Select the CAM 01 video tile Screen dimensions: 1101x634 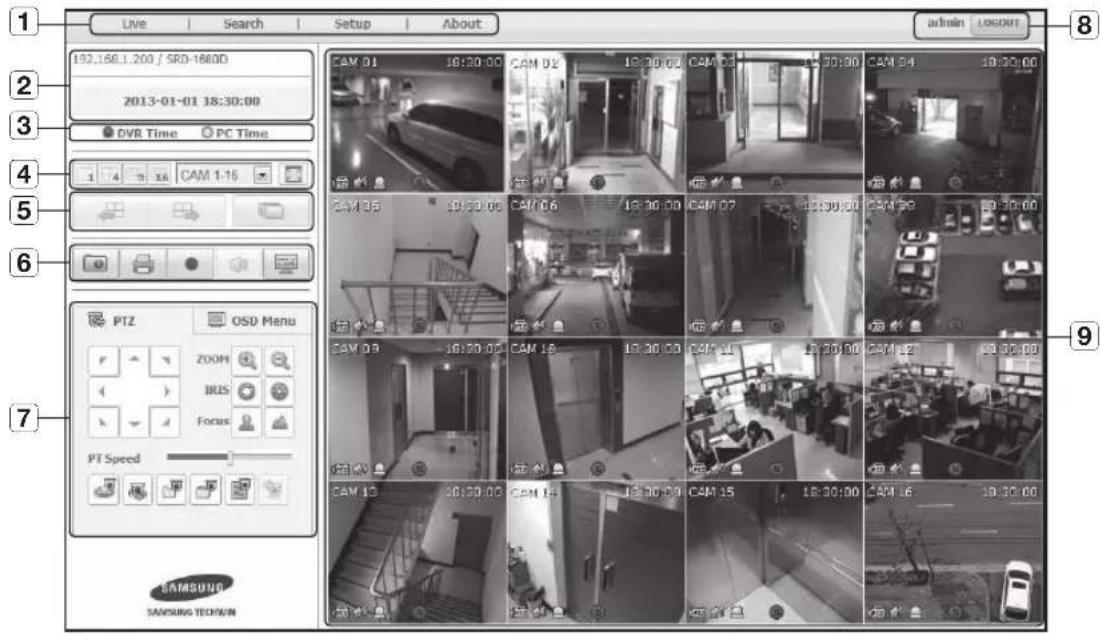(417, 122)
